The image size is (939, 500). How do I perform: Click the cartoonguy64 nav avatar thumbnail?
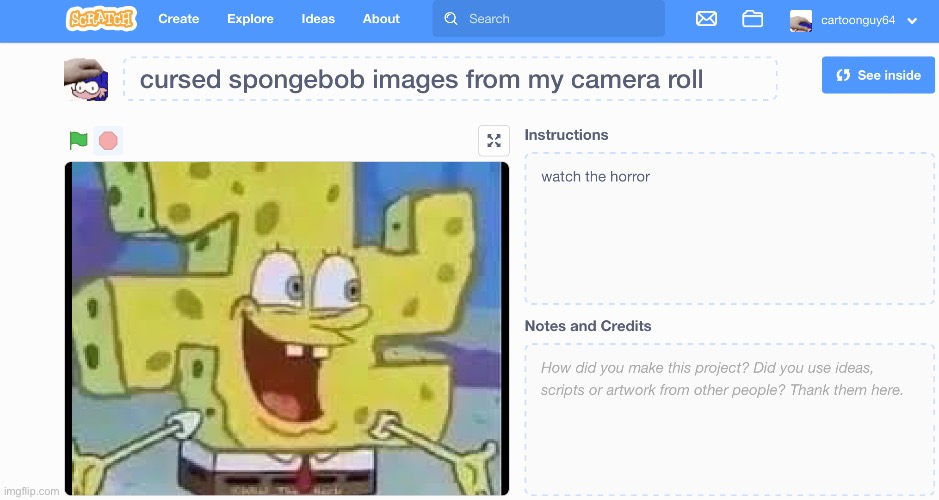801,20
